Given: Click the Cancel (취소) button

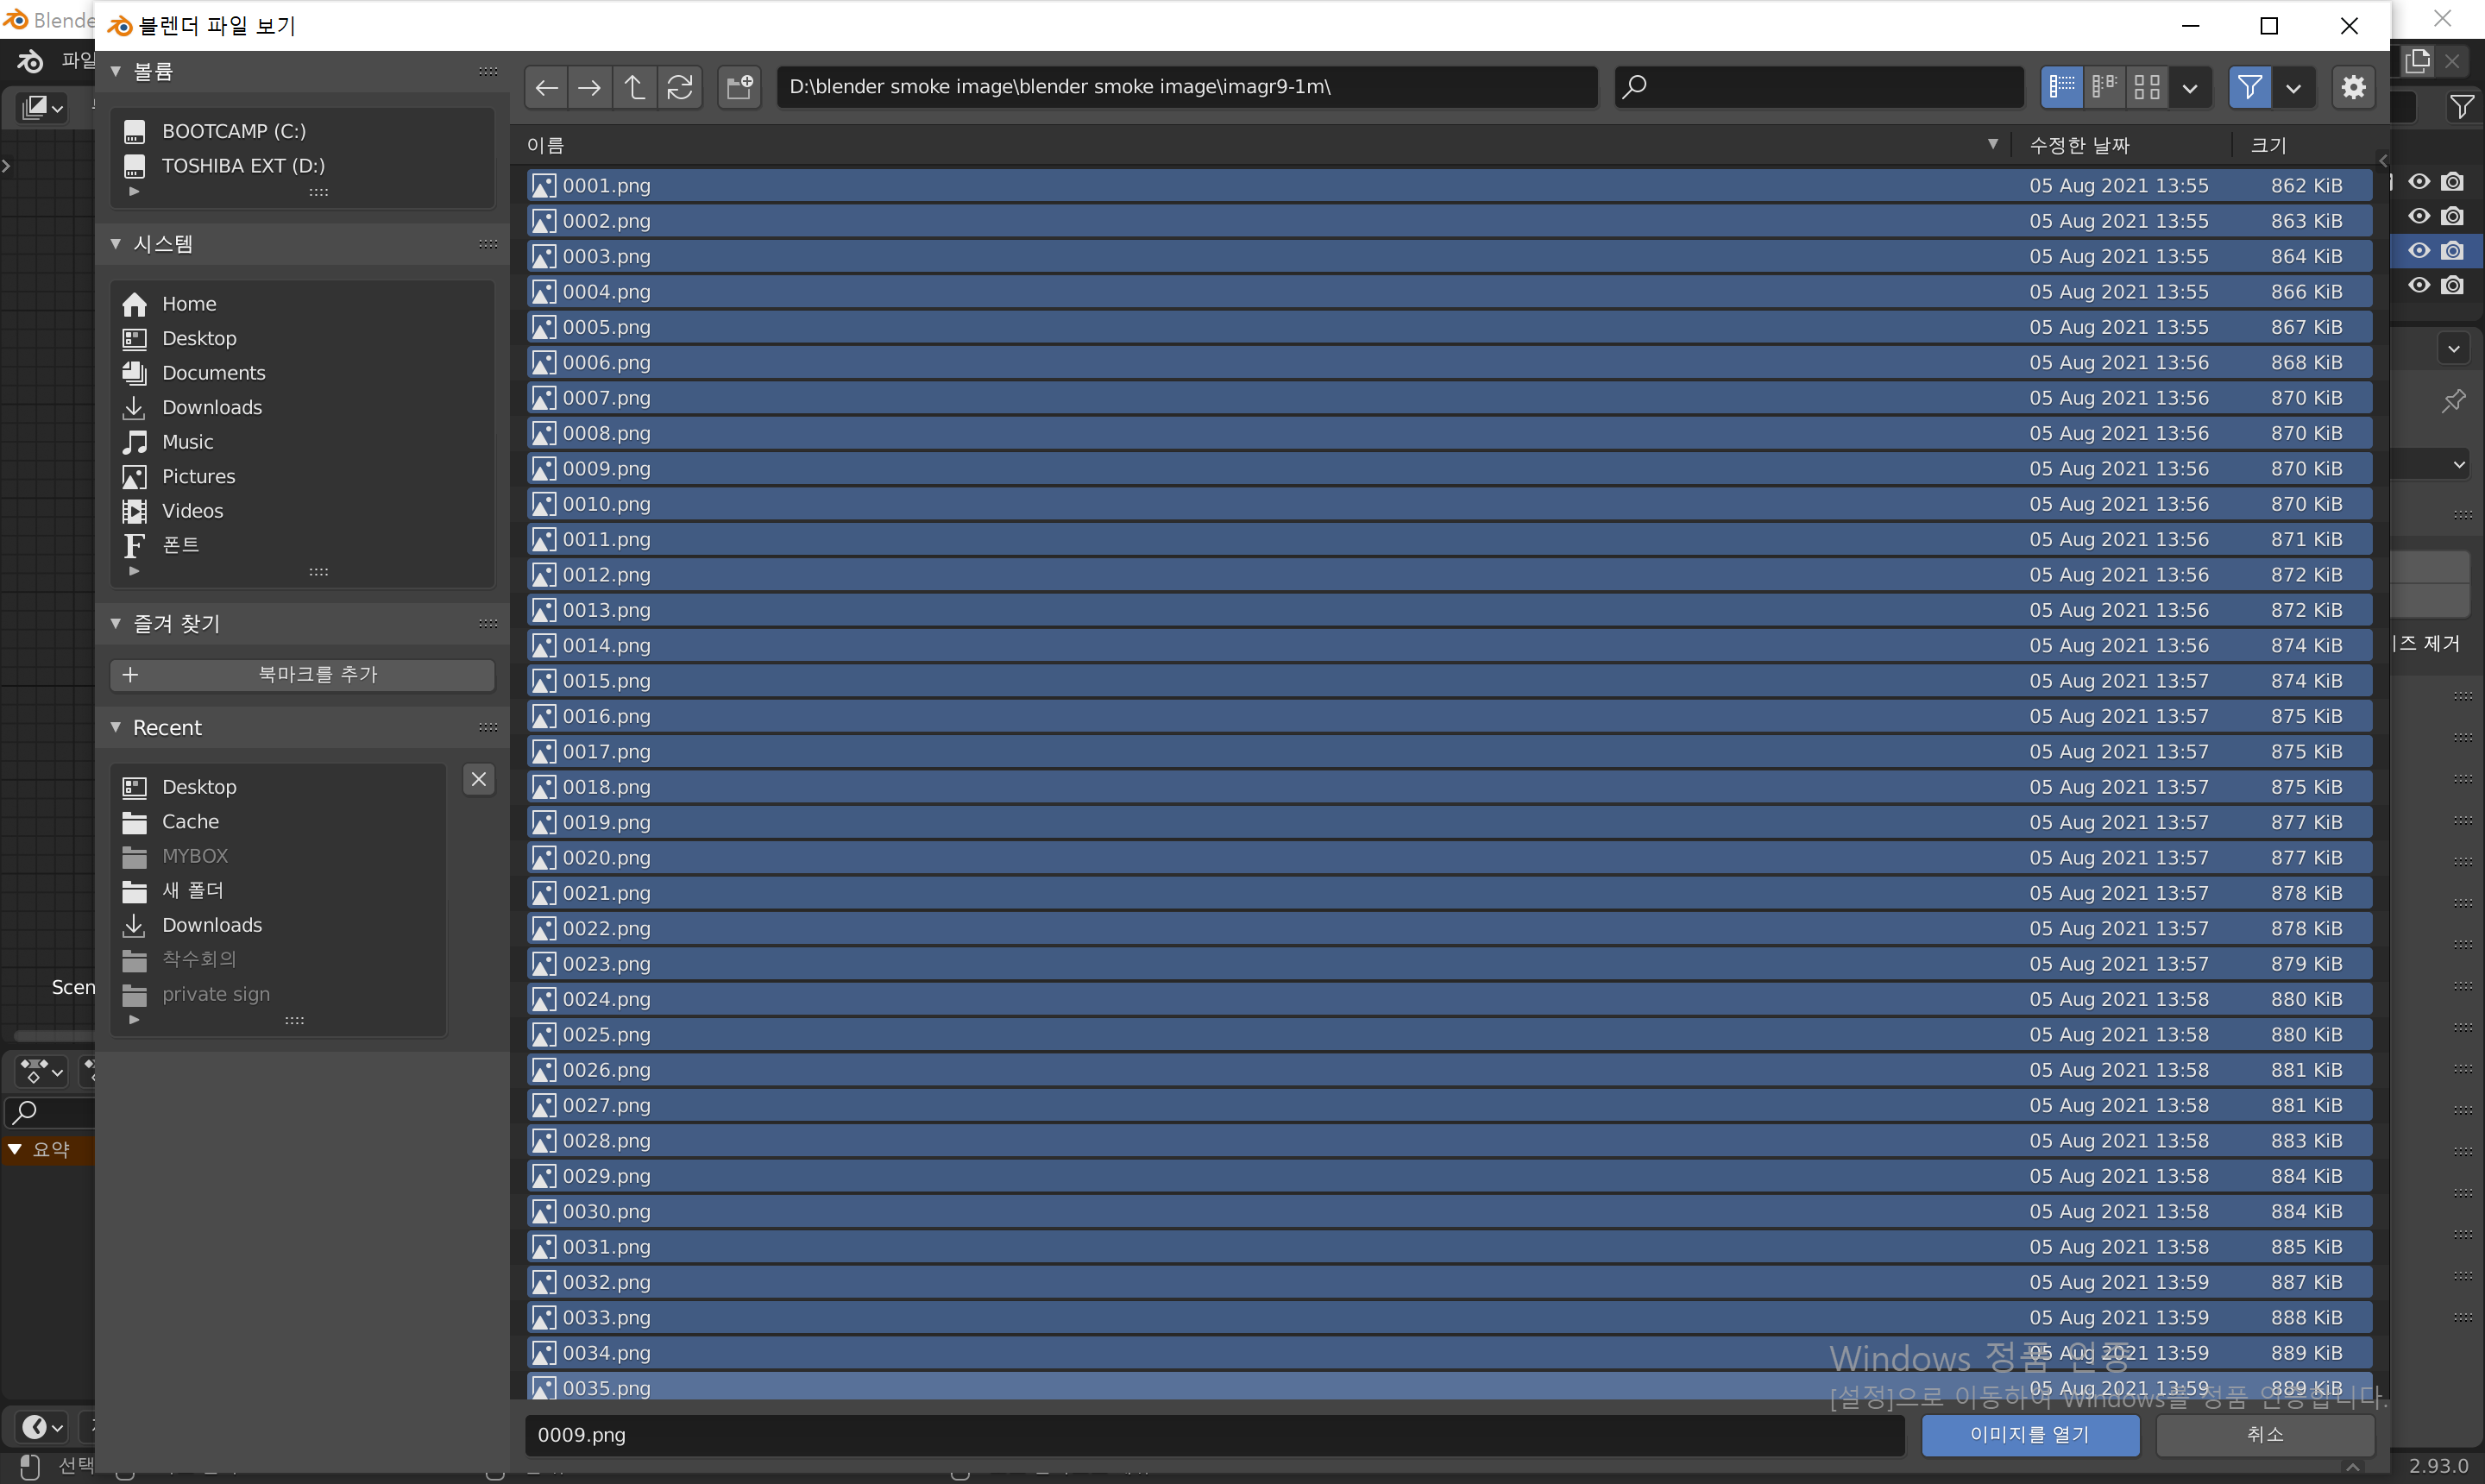Looking at the screenshot, I should pos(2264,1435).
